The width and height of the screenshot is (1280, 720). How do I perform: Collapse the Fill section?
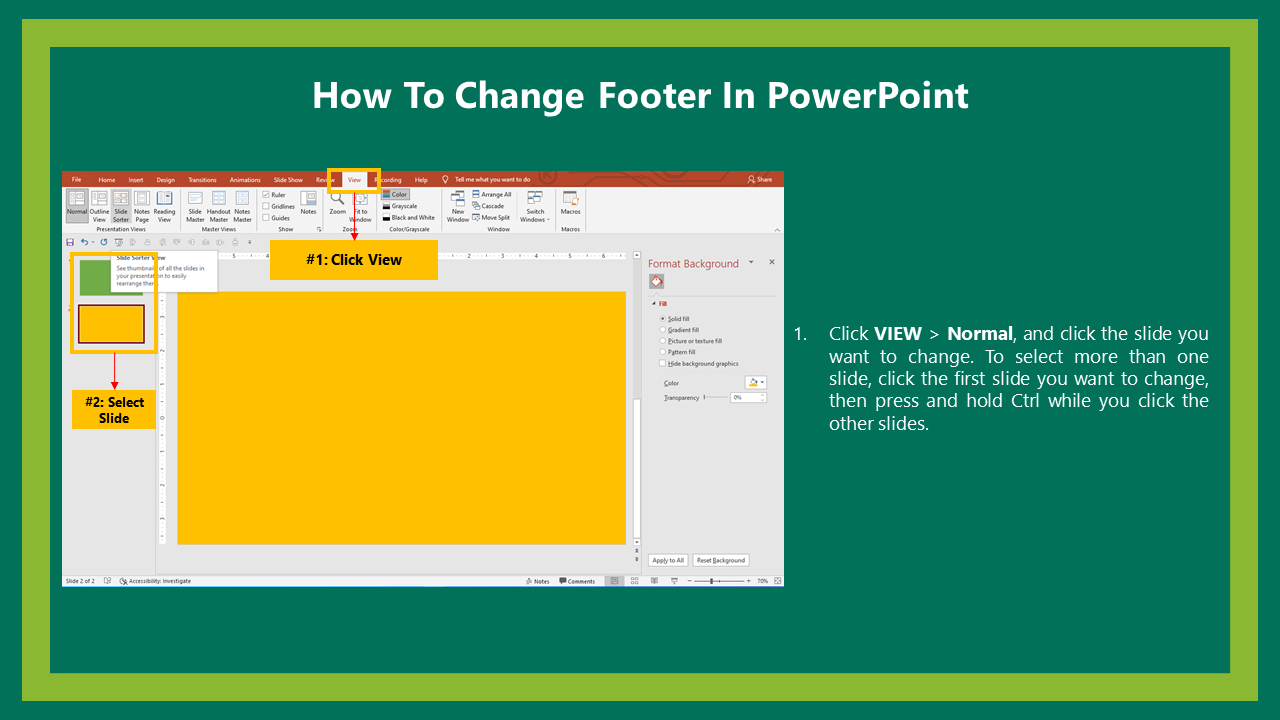(x=654, y=303)
